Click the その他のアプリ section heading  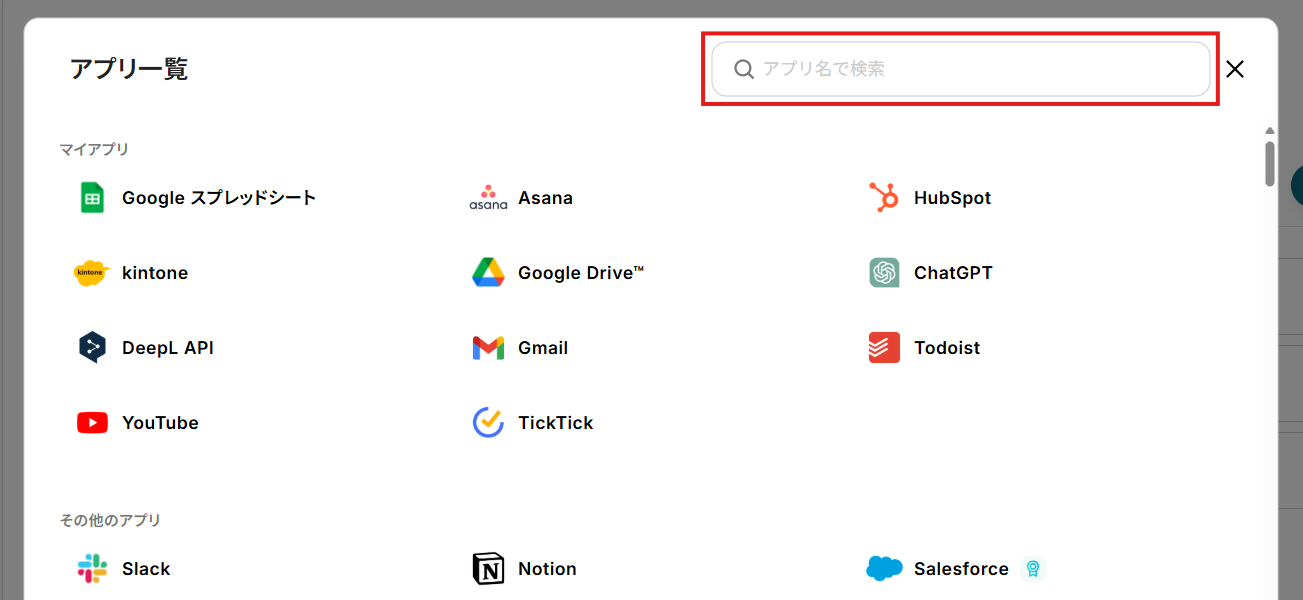point(110,521)
